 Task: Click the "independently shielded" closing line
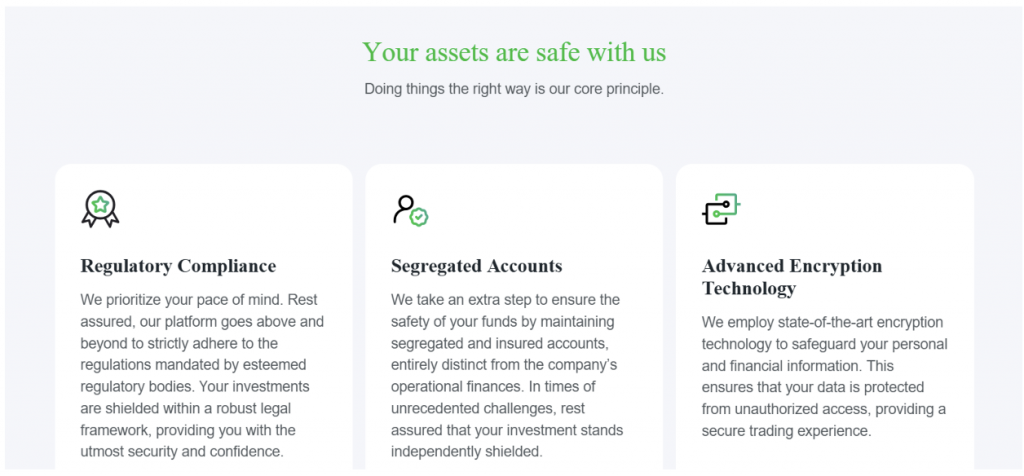click(x=466, y=452)
